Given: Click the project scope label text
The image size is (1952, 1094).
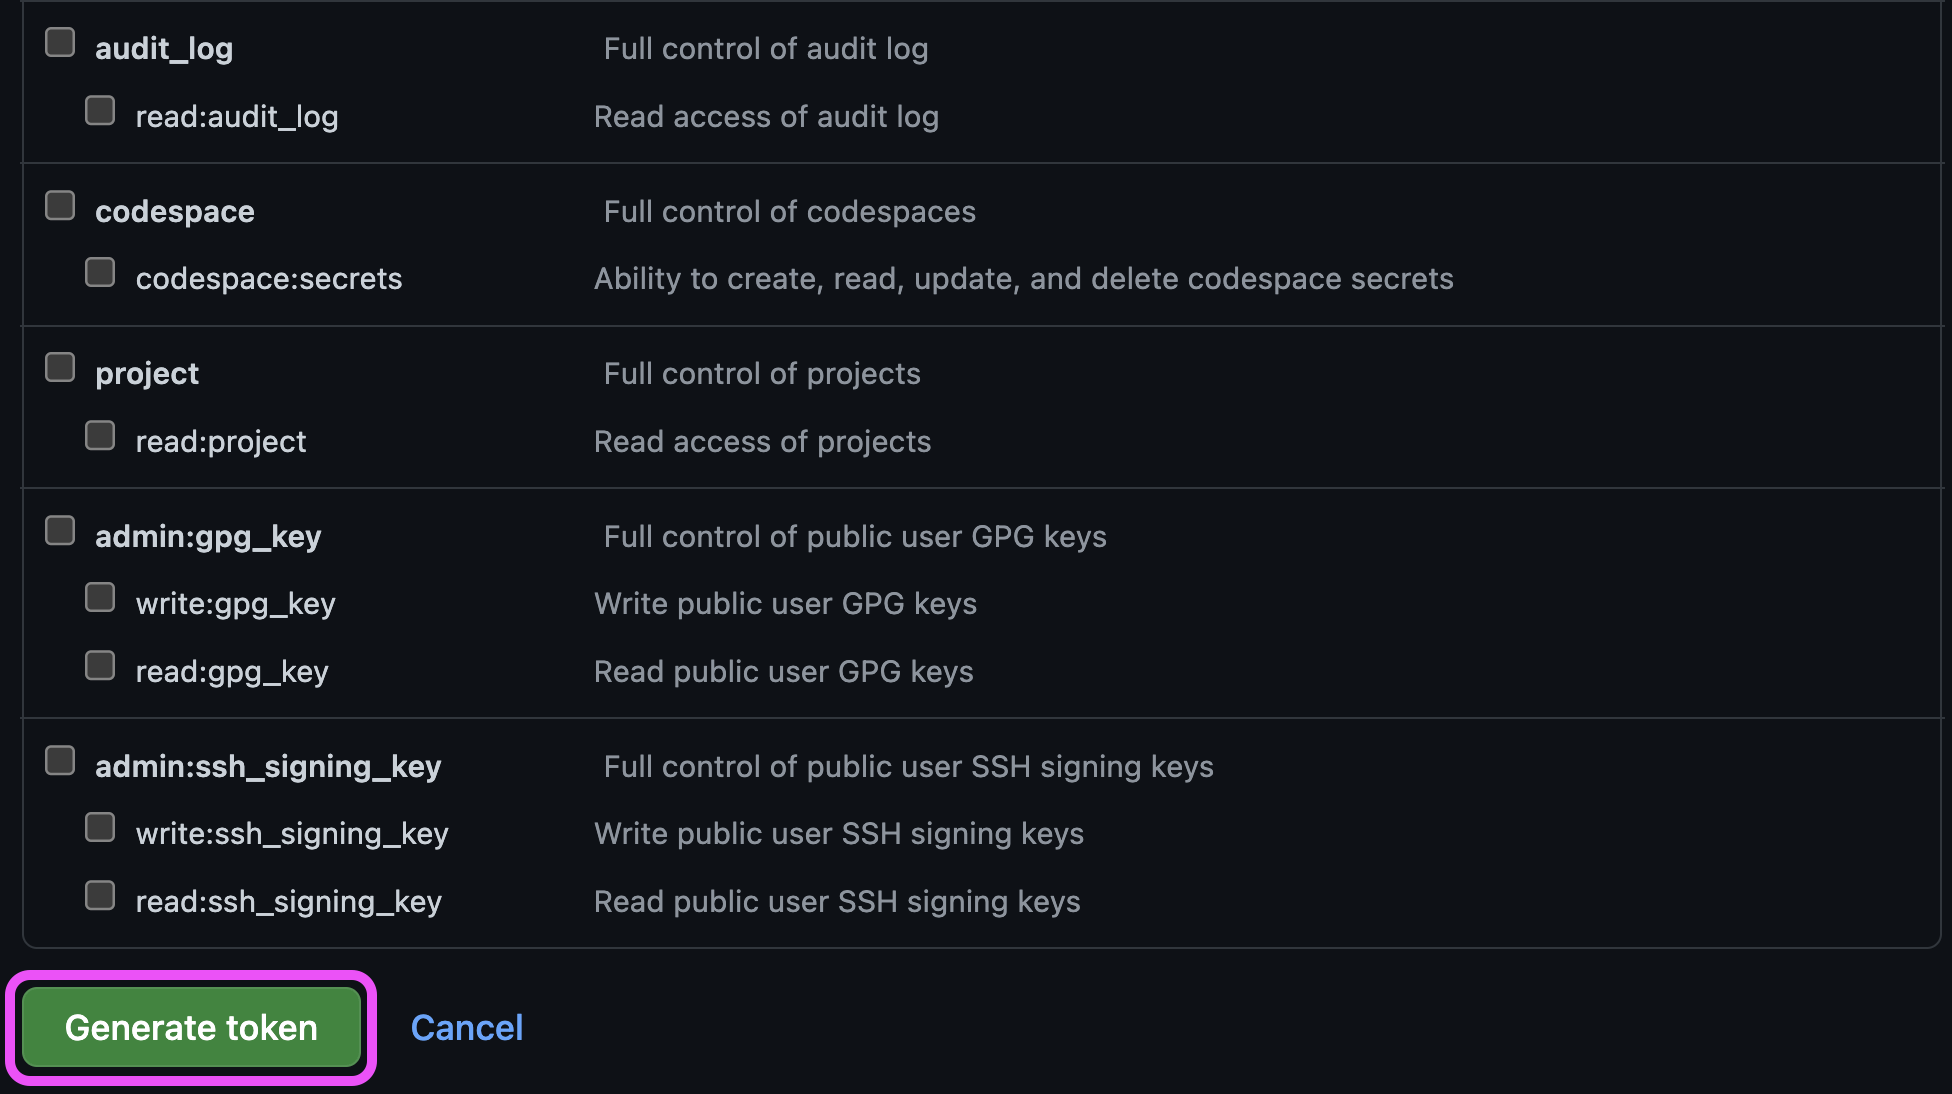Looking at the screenshot, I should 147,374.
